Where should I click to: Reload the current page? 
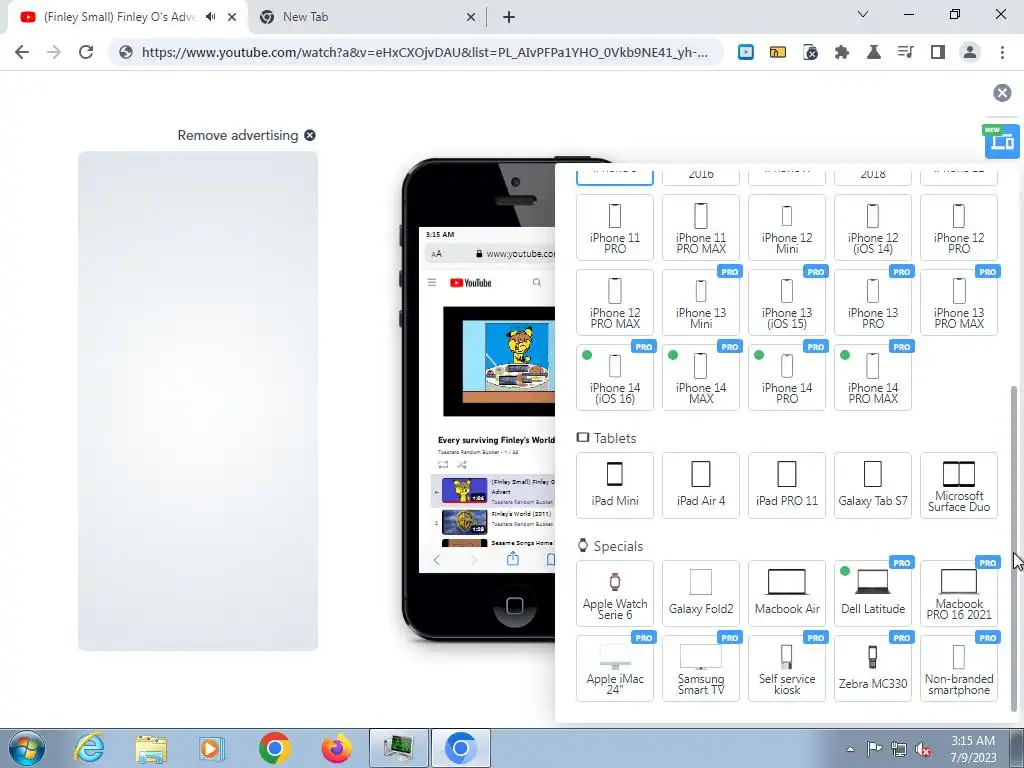click(x=86, y=52)
